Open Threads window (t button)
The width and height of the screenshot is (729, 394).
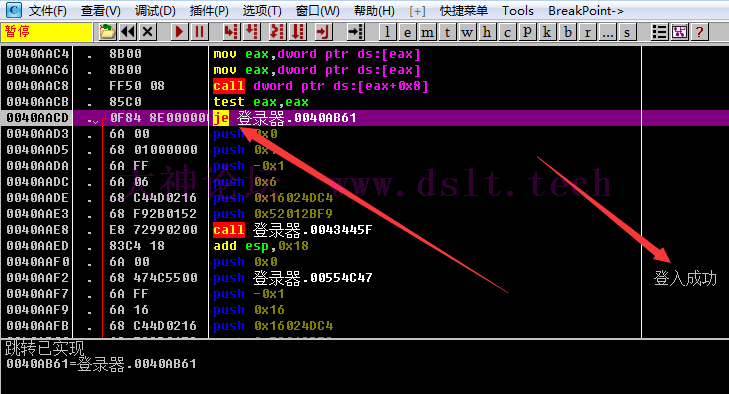point(447,32)
